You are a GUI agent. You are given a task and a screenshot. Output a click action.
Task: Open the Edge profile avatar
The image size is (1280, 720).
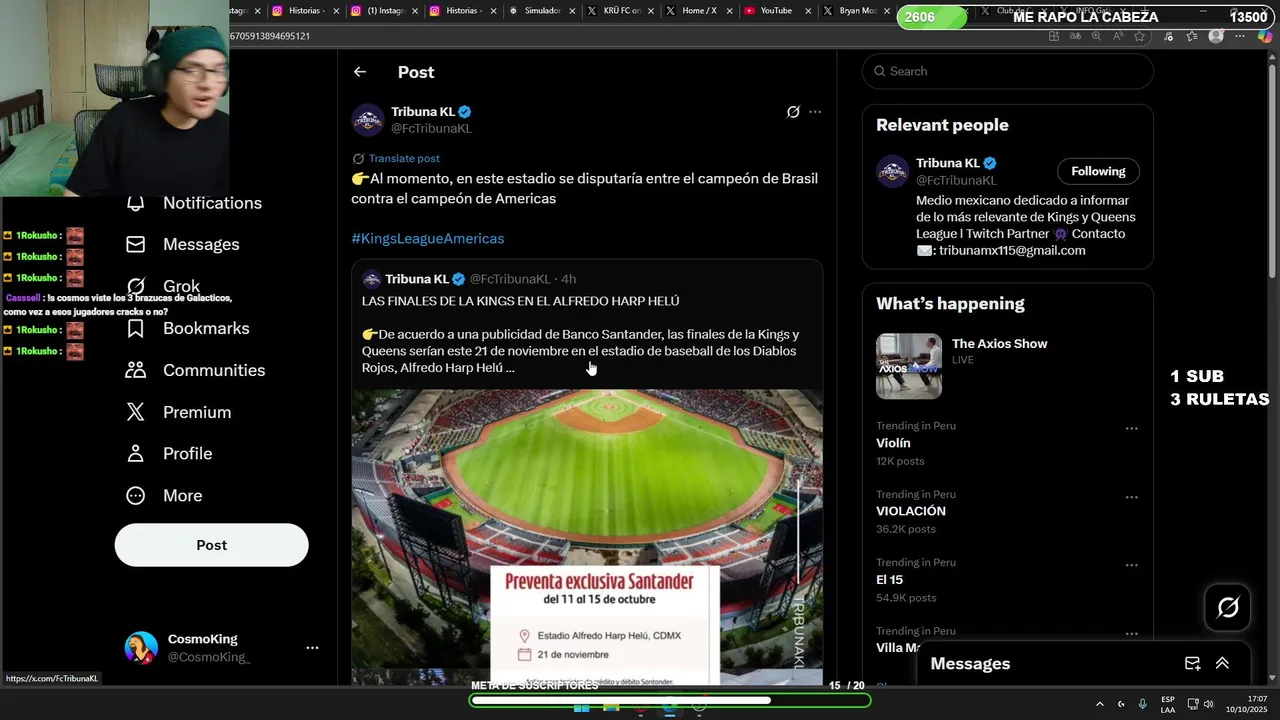(1216, 36)
